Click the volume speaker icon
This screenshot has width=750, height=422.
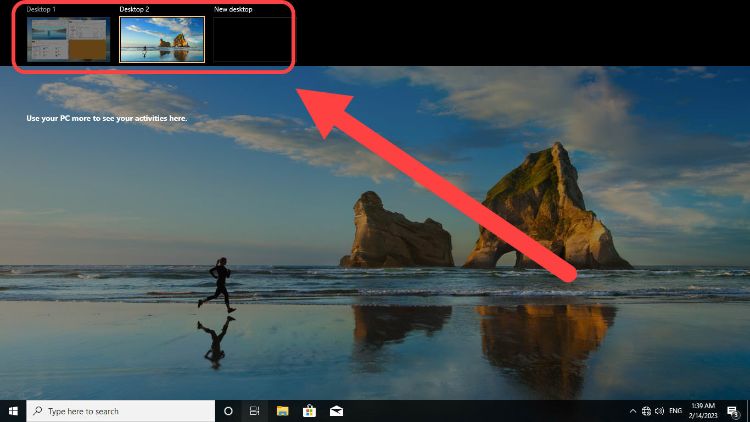pyautogui.click(x=659, y=411)
